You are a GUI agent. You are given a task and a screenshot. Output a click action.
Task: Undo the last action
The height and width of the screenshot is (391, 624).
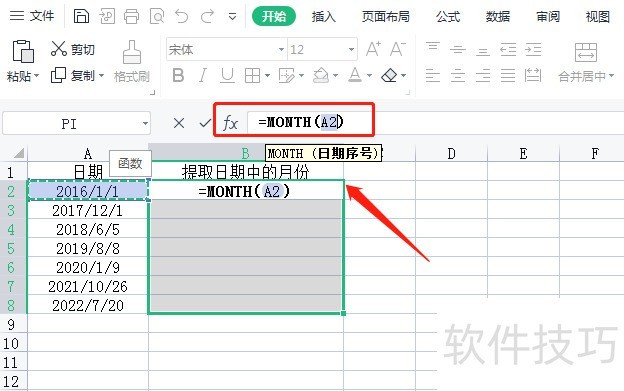pyautogui.click(x=182, y=17)
